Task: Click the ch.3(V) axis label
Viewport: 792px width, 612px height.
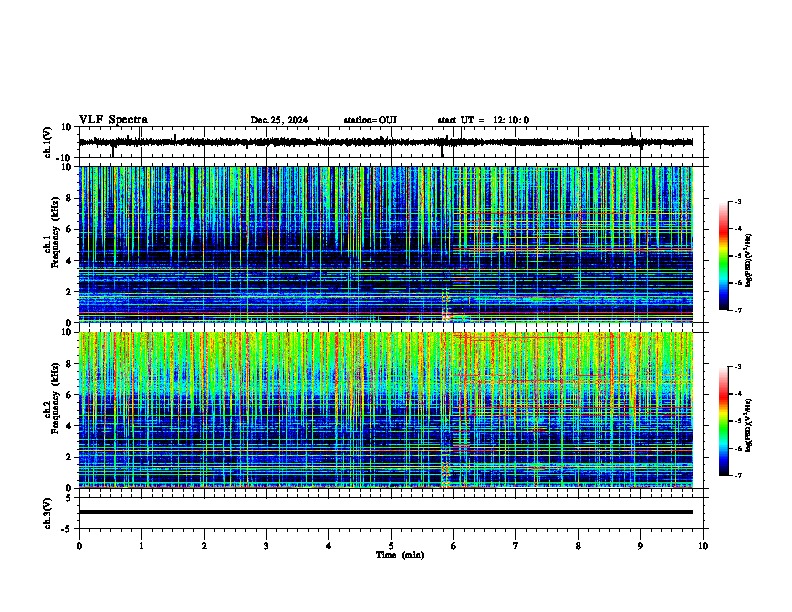Action: tap(48, 513)
